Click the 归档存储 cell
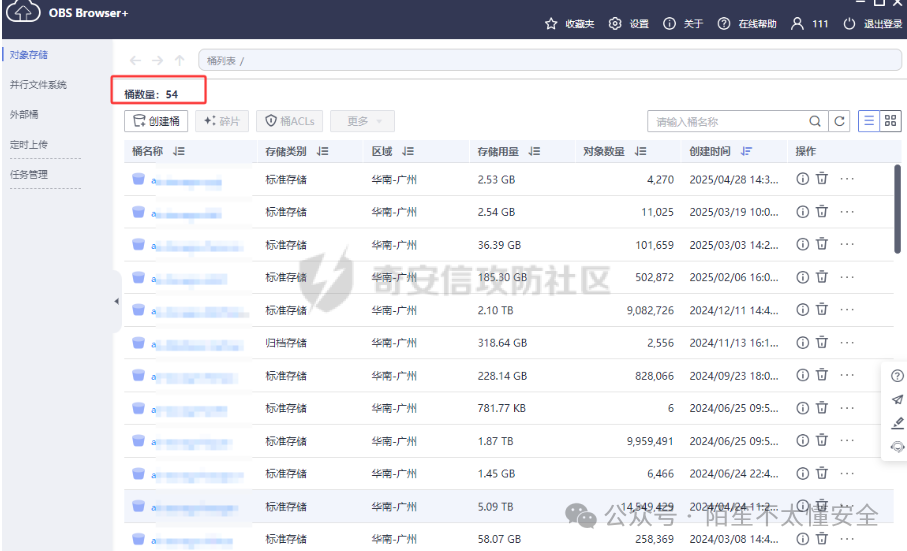This screenshot has height=551, width=907. click(286, 343)
